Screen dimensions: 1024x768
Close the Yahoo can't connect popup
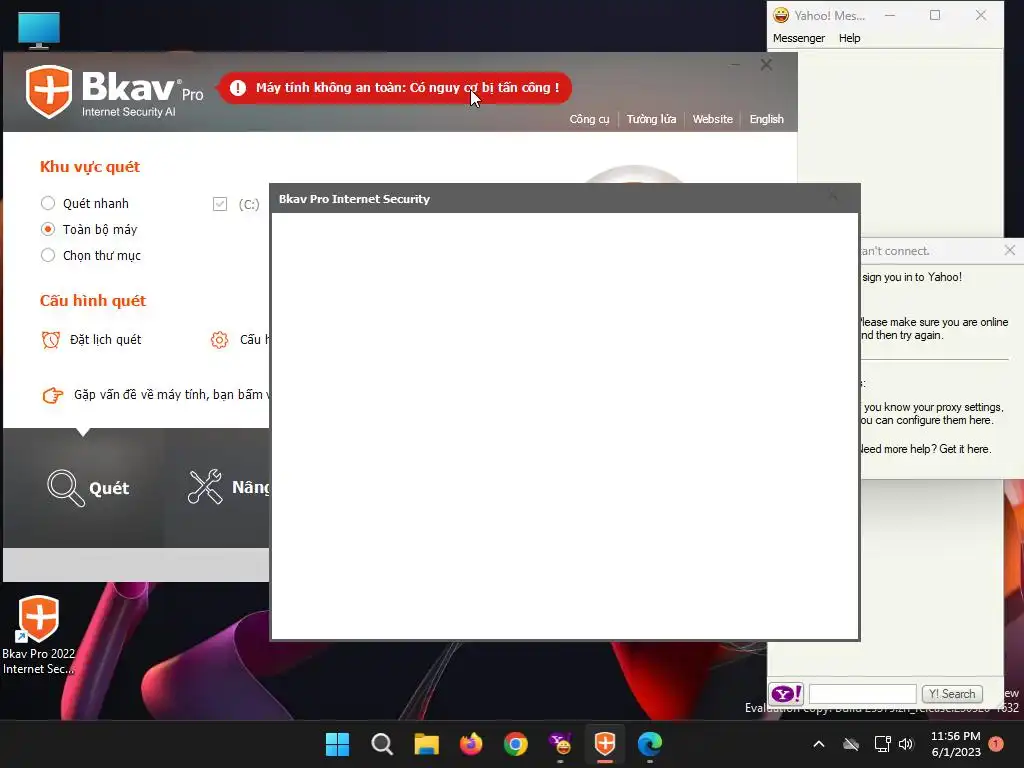[1010, 250]
